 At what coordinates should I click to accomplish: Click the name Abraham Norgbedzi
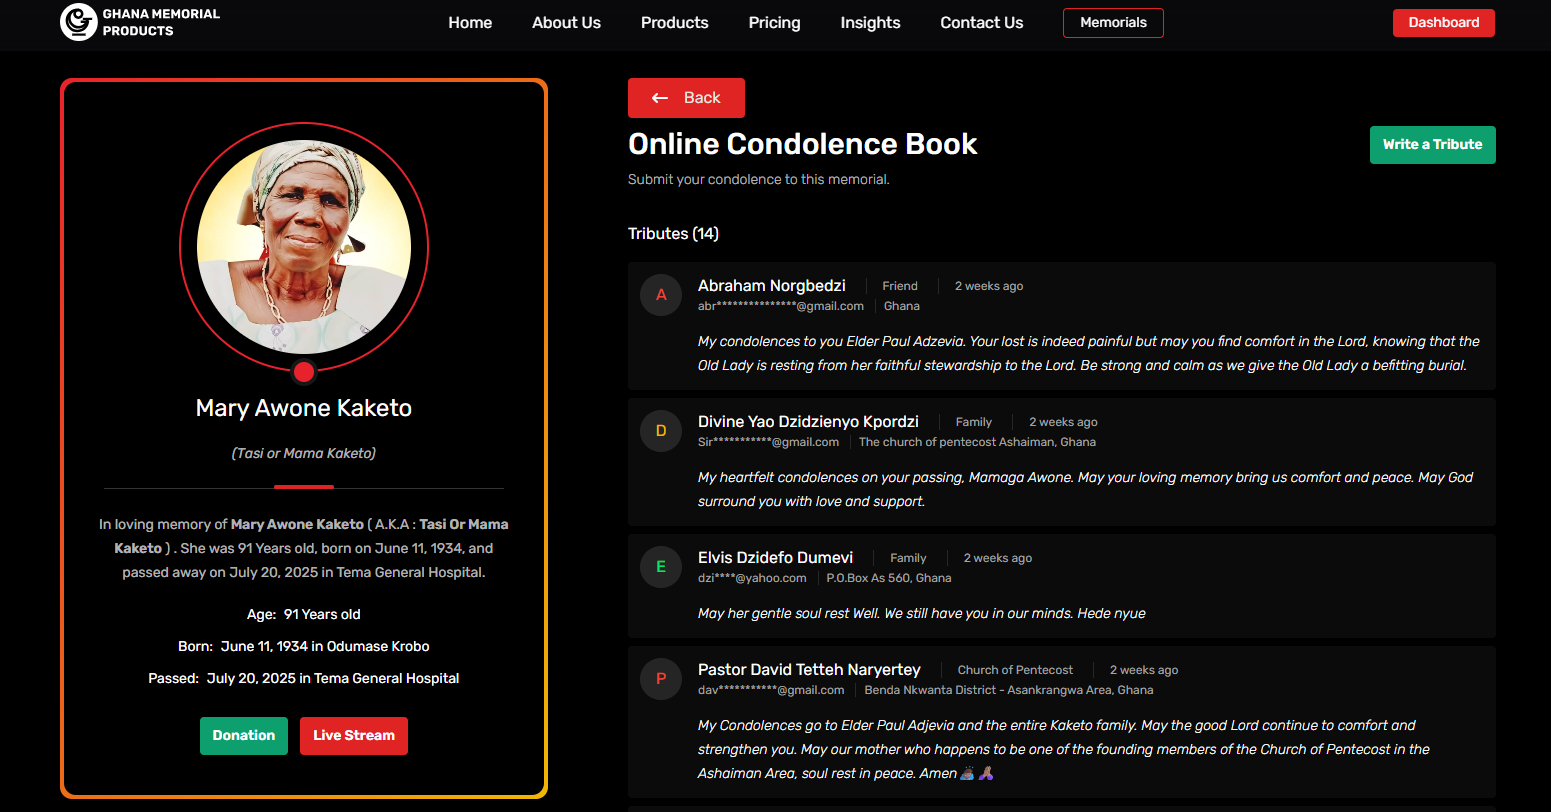pos(772,286)
